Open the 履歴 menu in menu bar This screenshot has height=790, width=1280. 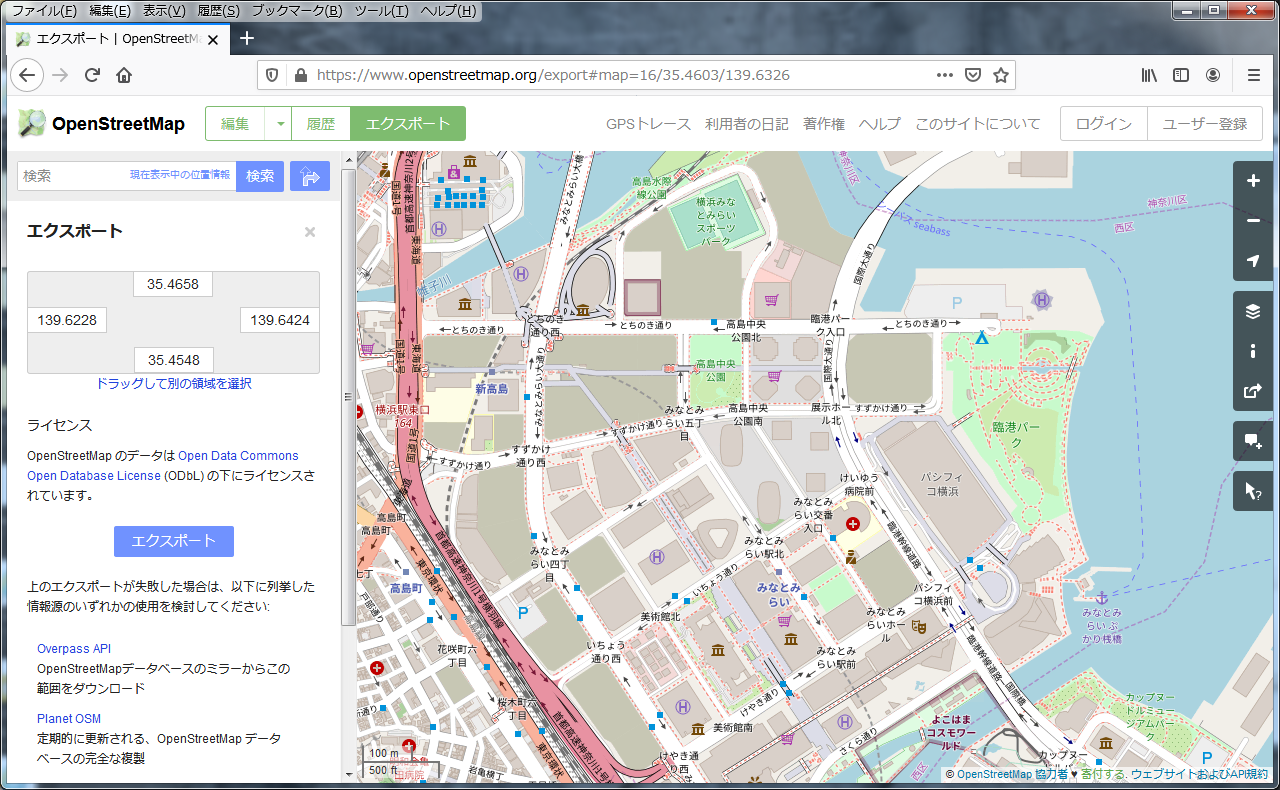(218, 11)
